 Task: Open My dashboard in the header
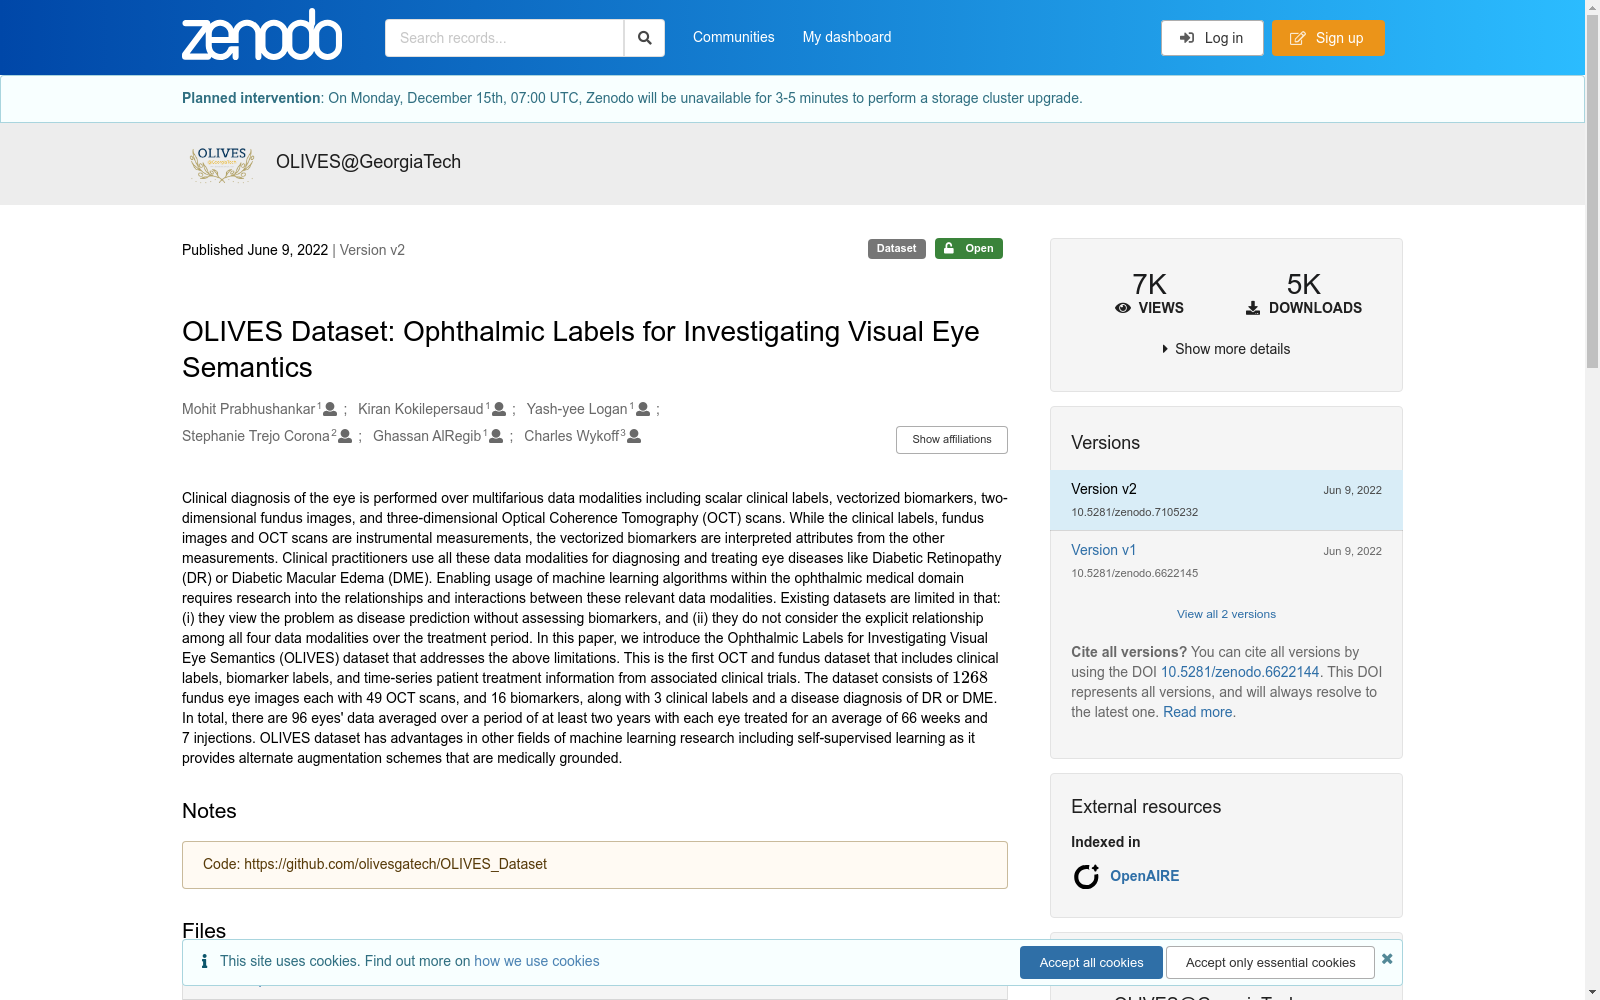pyautogui.click(x=847, y=37)
